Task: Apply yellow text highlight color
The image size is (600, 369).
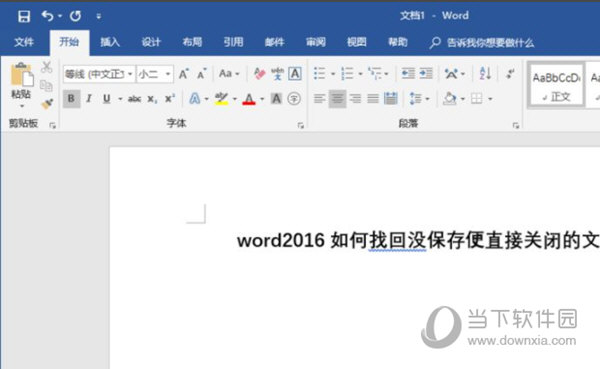Action: (222, 99)
